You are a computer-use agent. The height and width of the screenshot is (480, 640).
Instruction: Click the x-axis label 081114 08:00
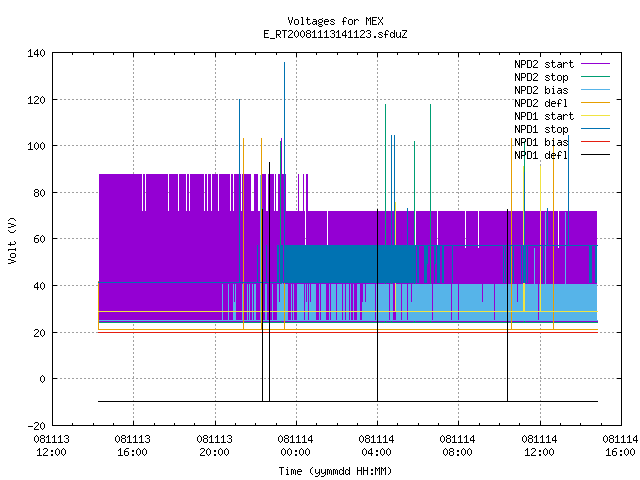[x=458, y=446]
